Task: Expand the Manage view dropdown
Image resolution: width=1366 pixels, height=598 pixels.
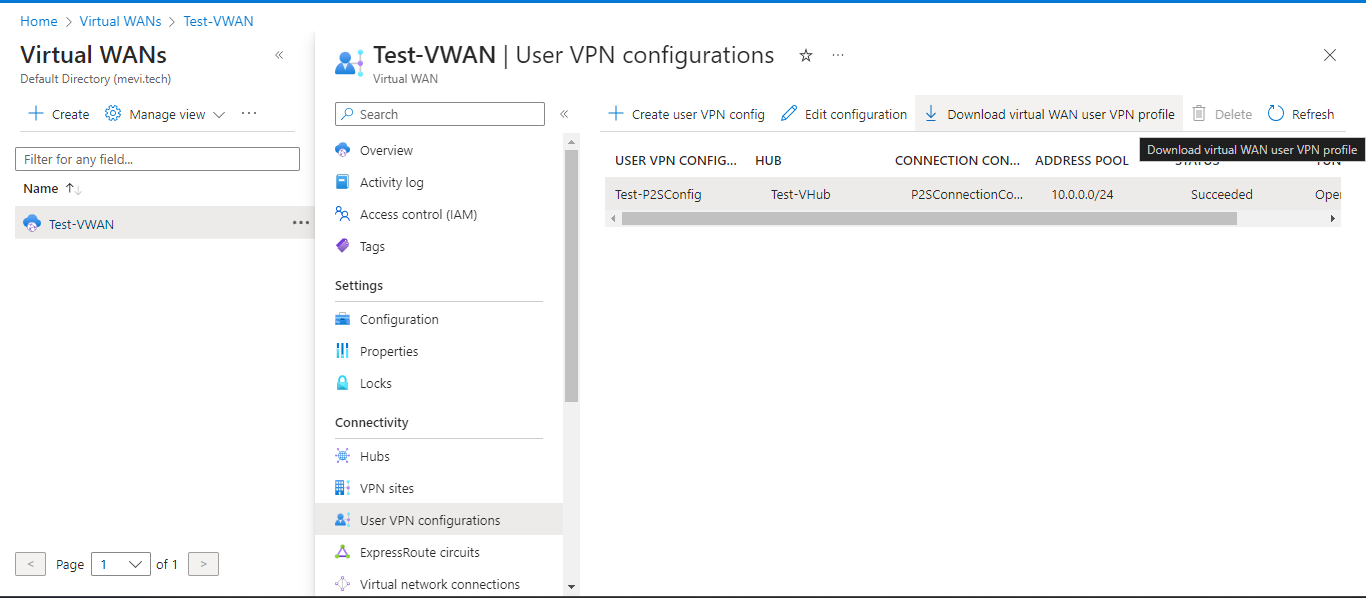Action: click(x=219, y=115)
